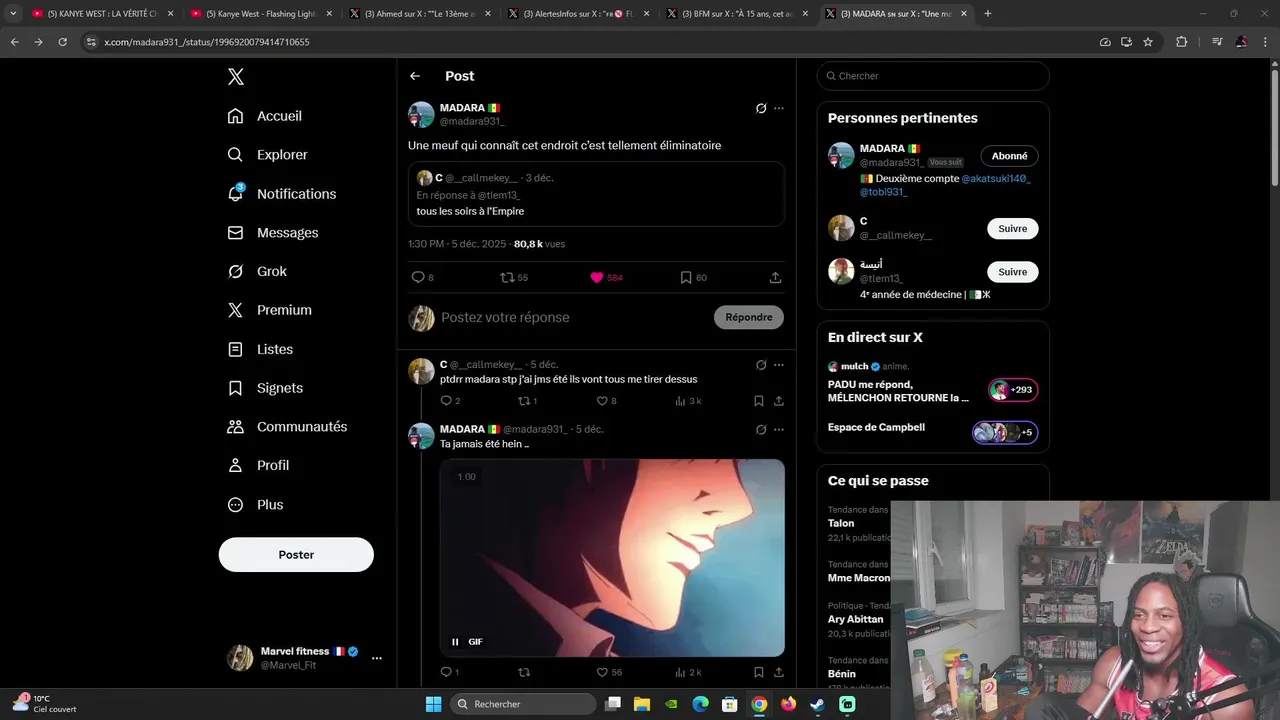Open Explorer in the sidebar
Screen dimensions: 1280x720
(x=268, y=155)
